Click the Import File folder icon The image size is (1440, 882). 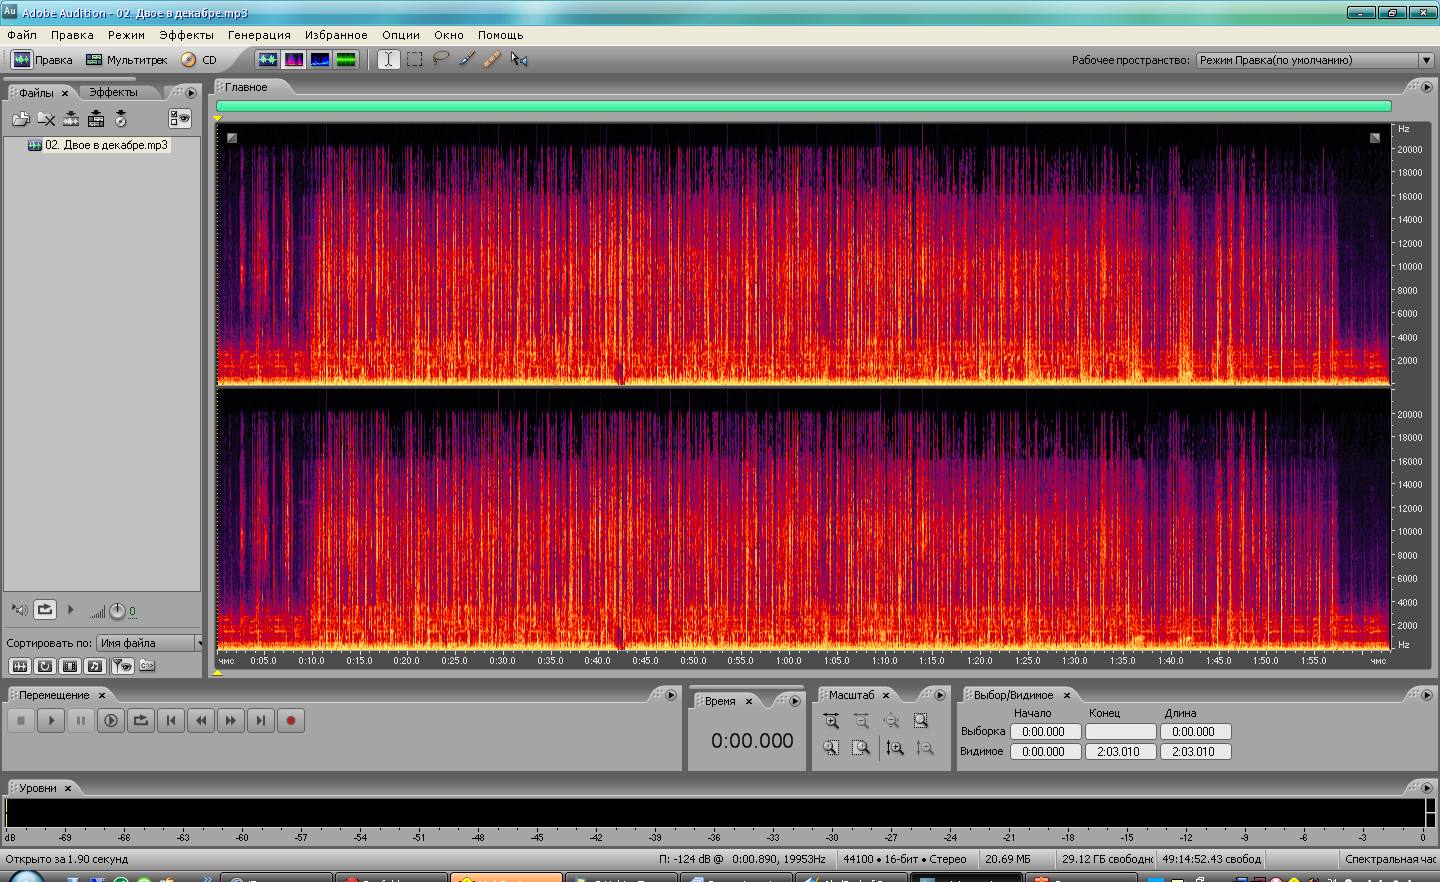pyautogui.click(x=20, y=119)
